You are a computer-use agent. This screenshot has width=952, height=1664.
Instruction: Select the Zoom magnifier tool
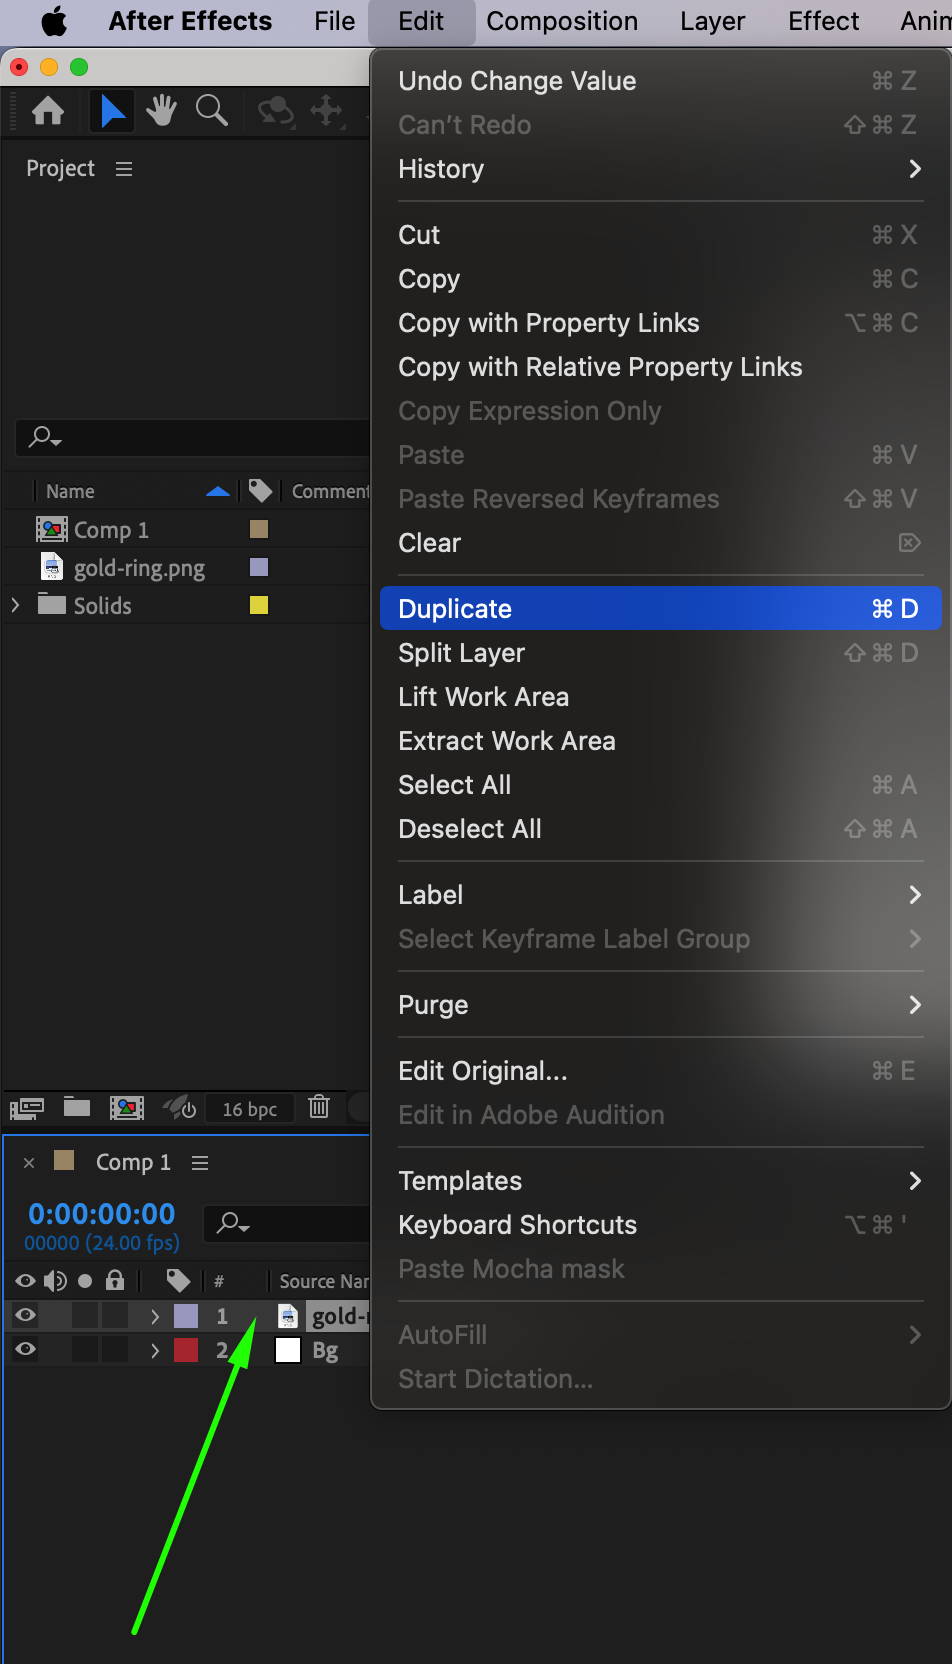point(211,111)
